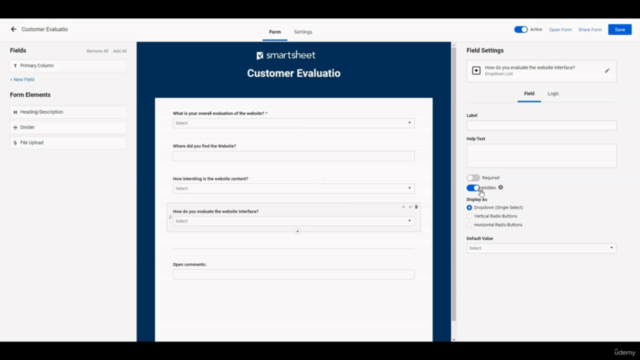The image size is (640, 360).
Task: Click the 'What is your overall evaluation' question label
Action: pos(218,113)
